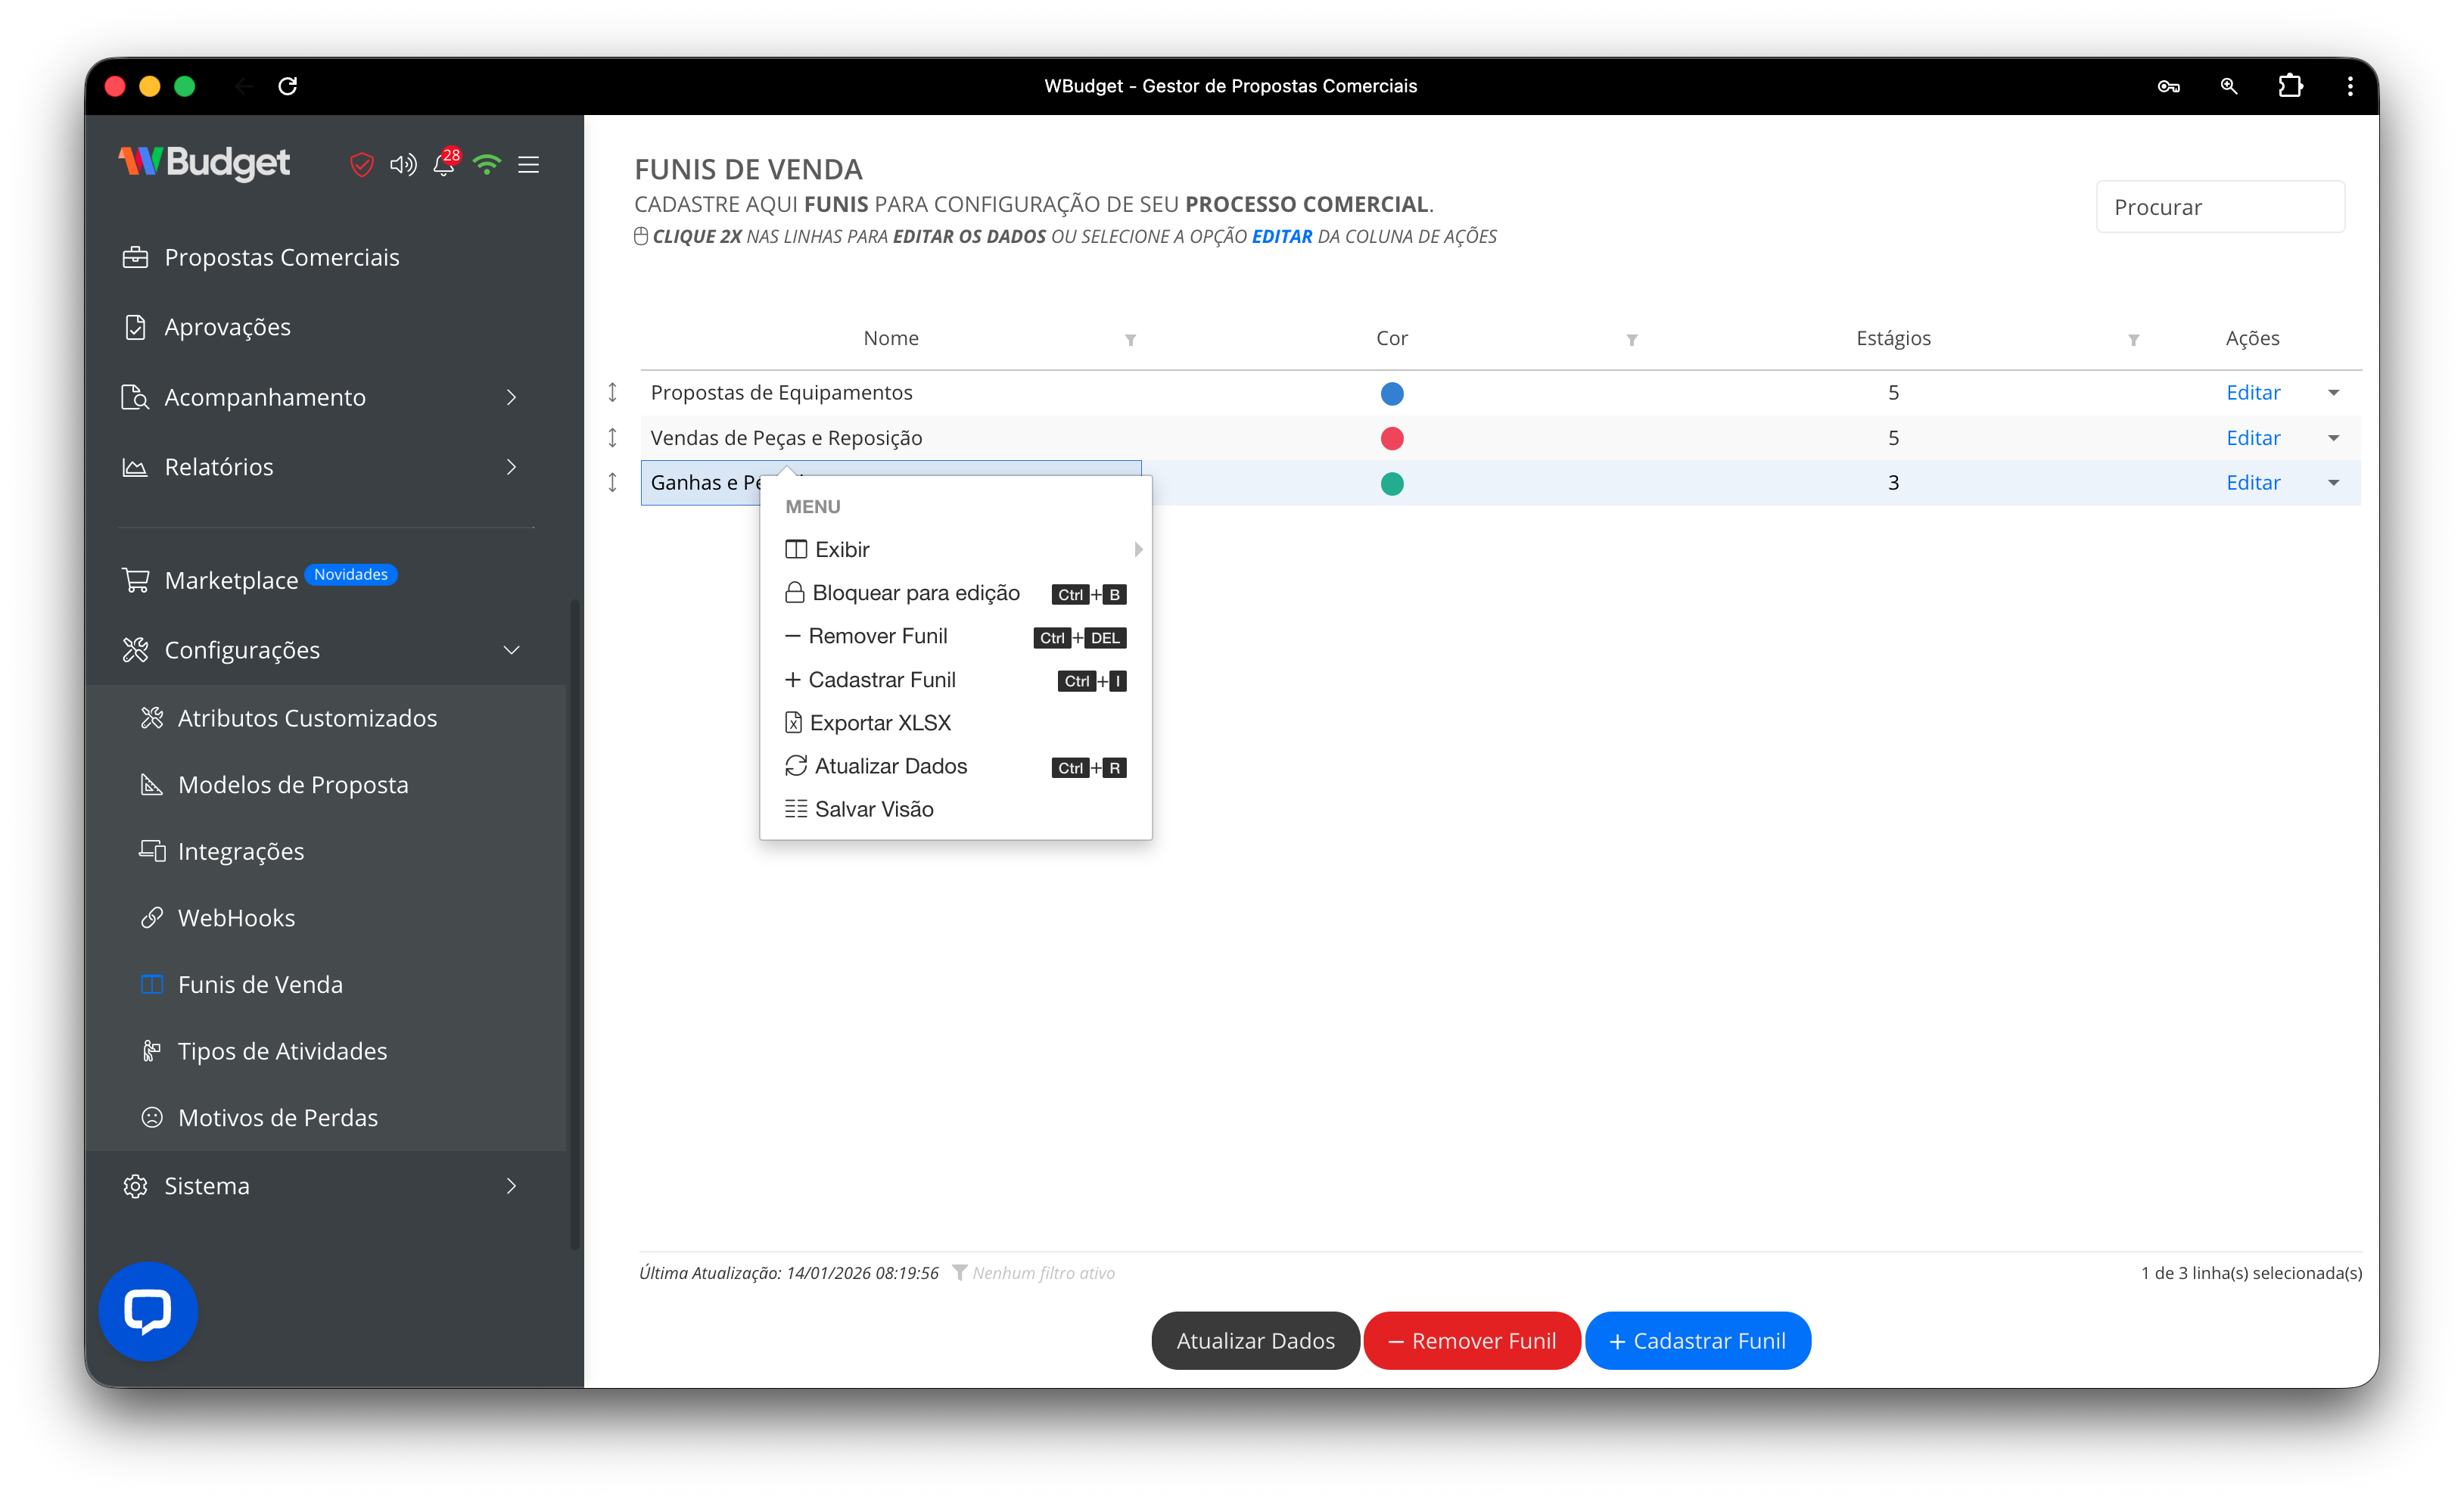Click the reload icon in title bar
The image size is (2464, 1500).
[x=288, y=86]
